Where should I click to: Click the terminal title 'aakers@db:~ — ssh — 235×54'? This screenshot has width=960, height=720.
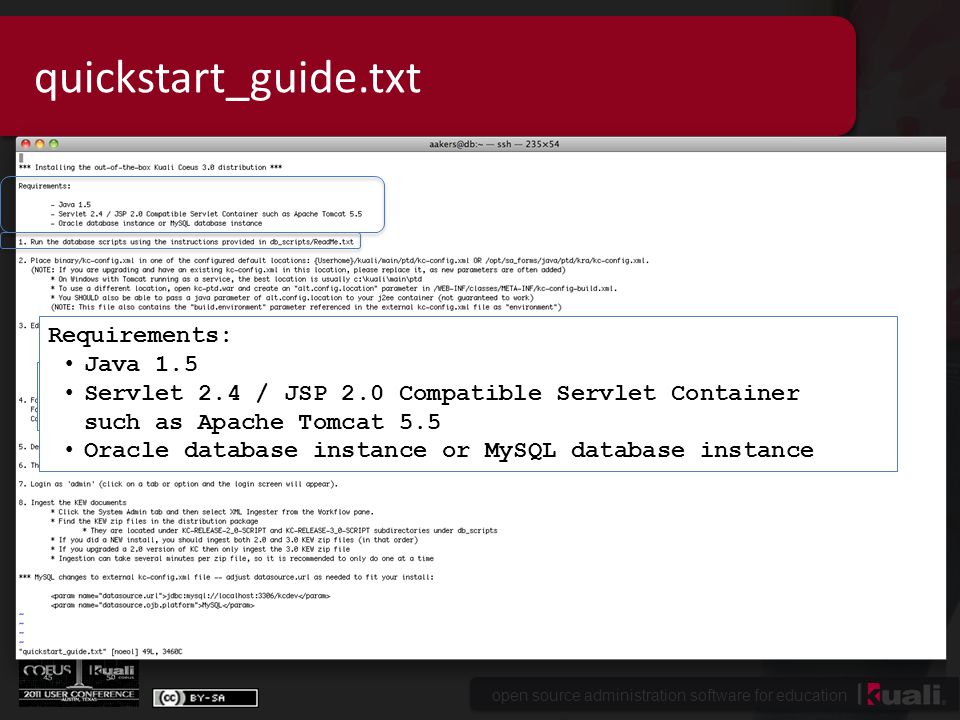pos(493,144)
